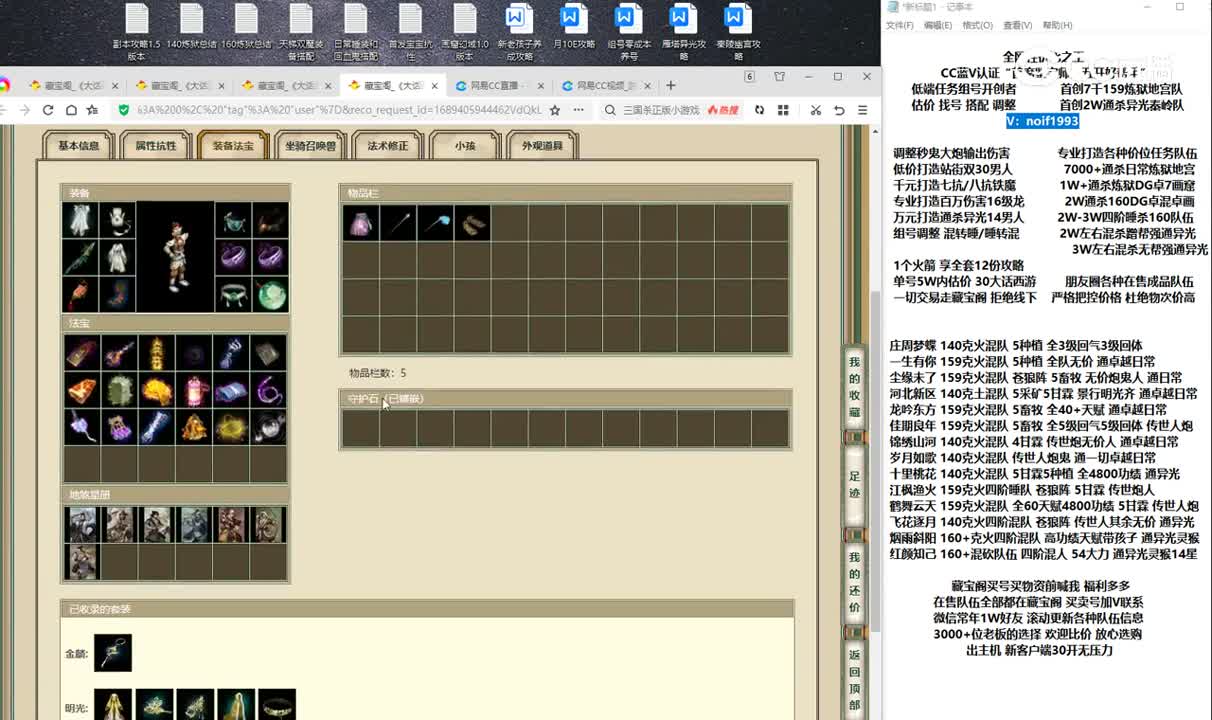Open the 法术修正 tab

[x=388, y=145]
